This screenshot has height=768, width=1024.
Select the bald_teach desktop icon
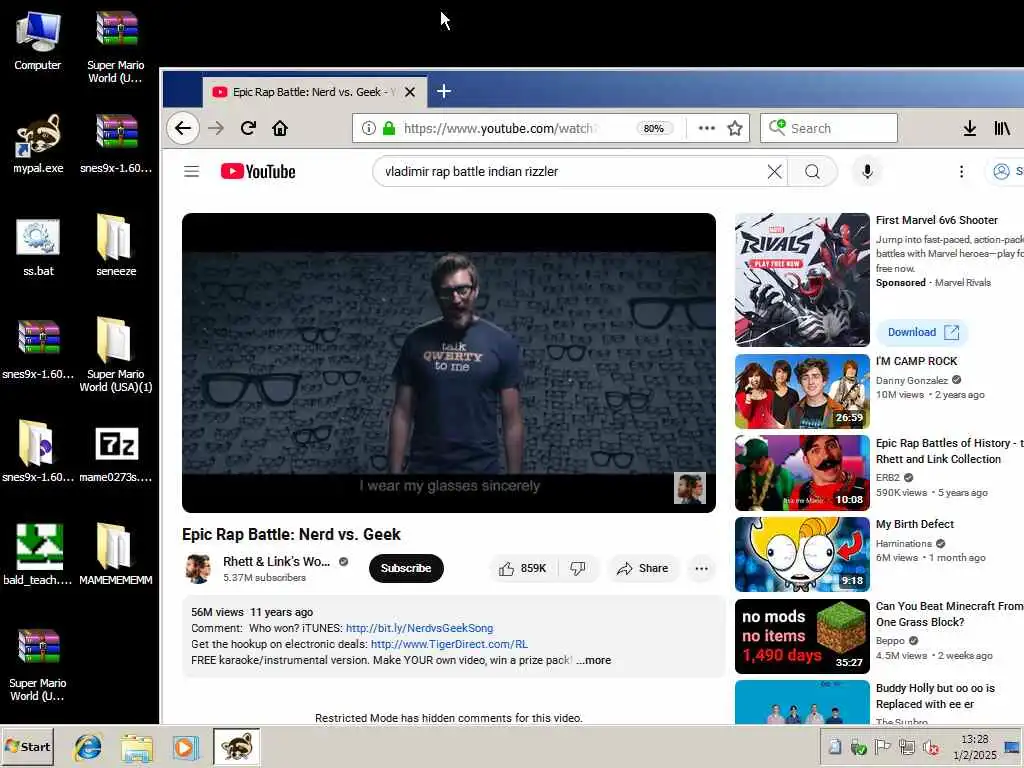(x=38, y=555)
